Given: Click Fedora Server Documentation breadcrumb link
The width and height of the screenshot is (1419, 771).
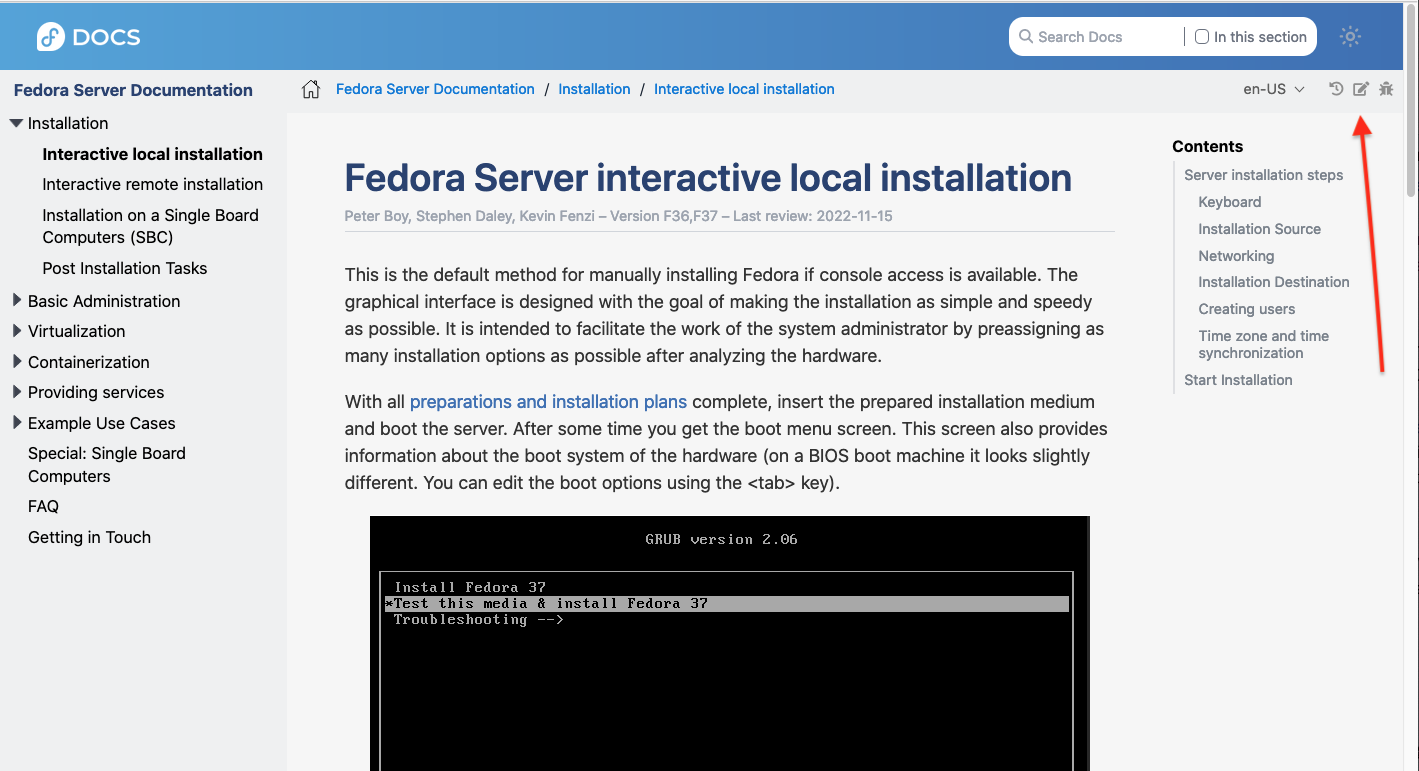Looking at the screenshot, I should click(435, 89).
